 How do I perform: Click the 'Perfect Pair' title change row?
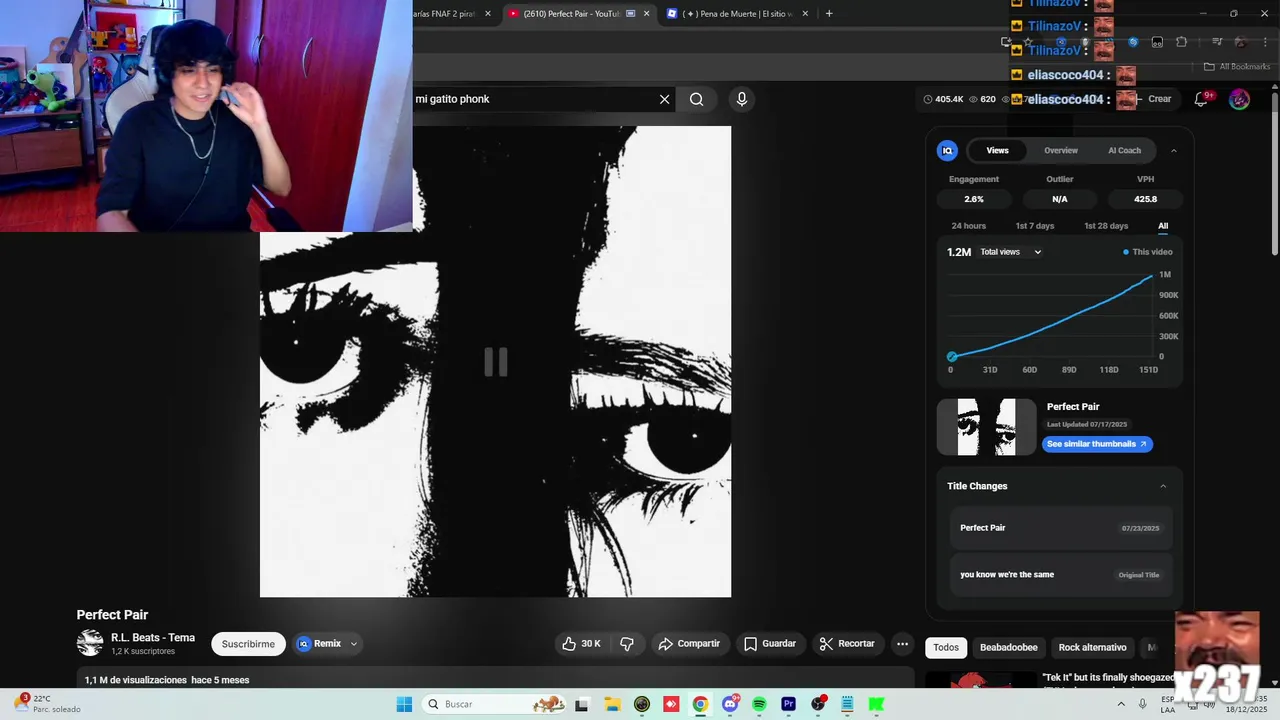1060,528
